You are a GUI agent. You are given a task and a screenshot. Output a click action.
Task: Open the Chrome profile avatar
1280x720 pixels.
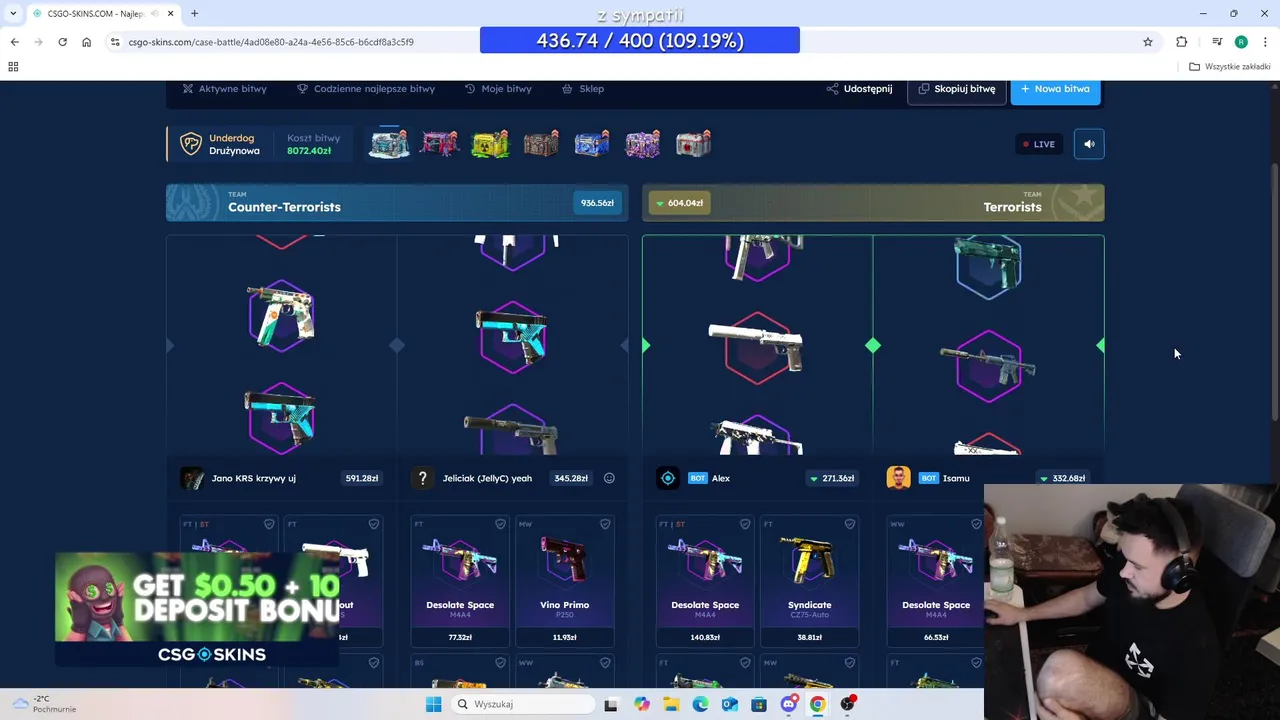(1241, 42)
